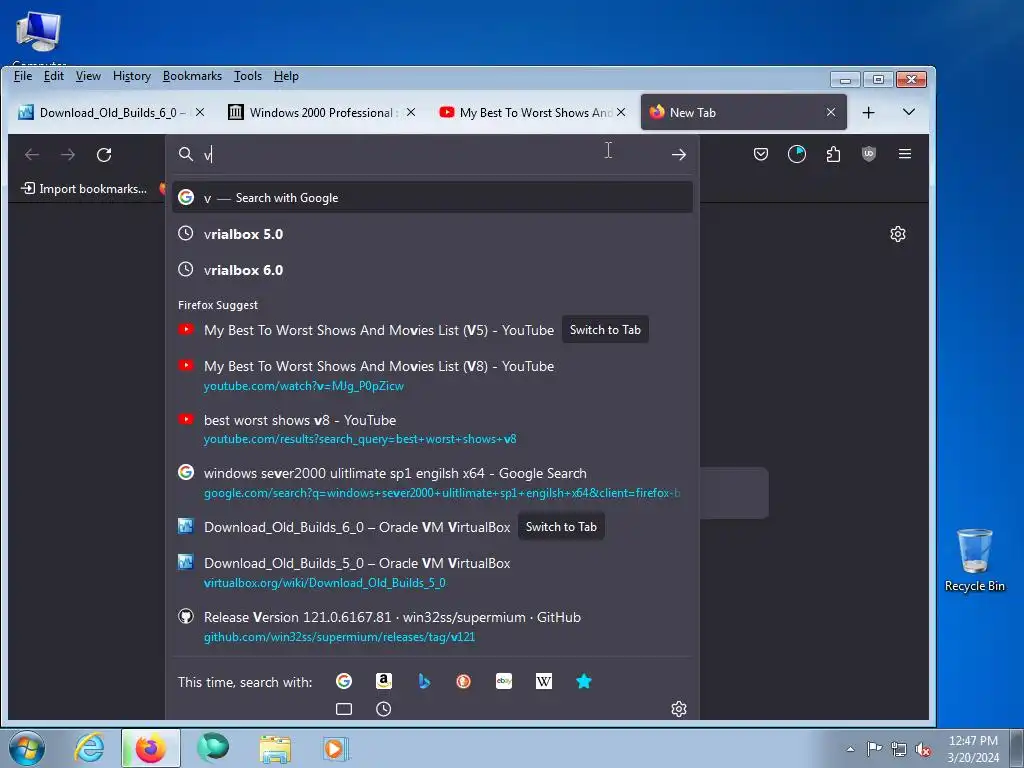Open My Best To Worst Shows (V8) suggestion

[379, 366]
